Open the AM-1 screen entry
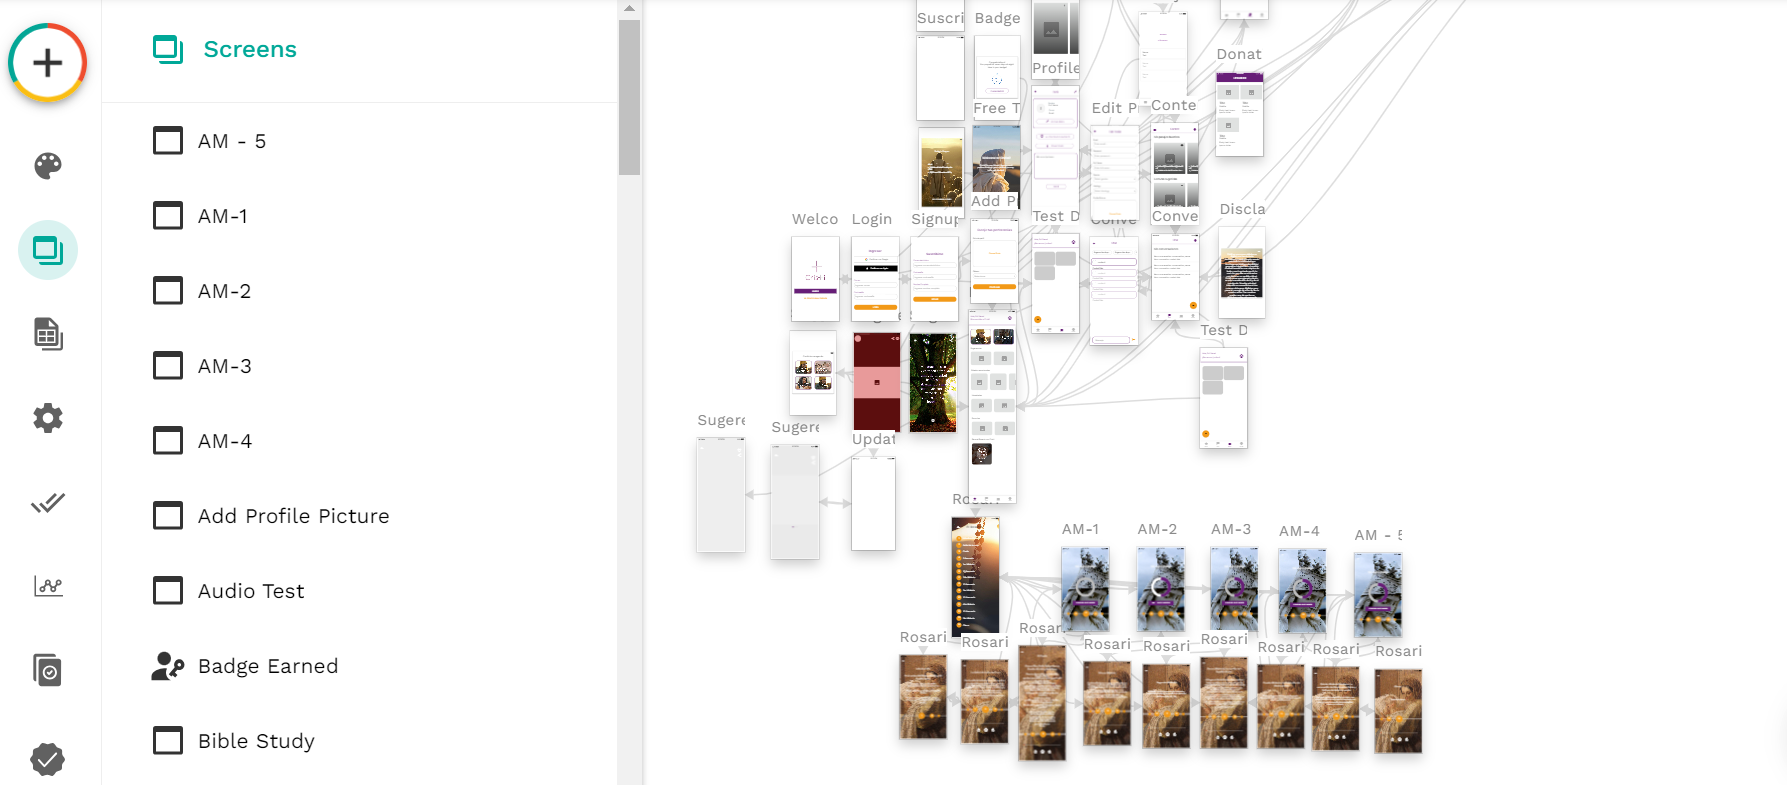The width and height of the screenshot is (1787, 785). tap(223, 216)
